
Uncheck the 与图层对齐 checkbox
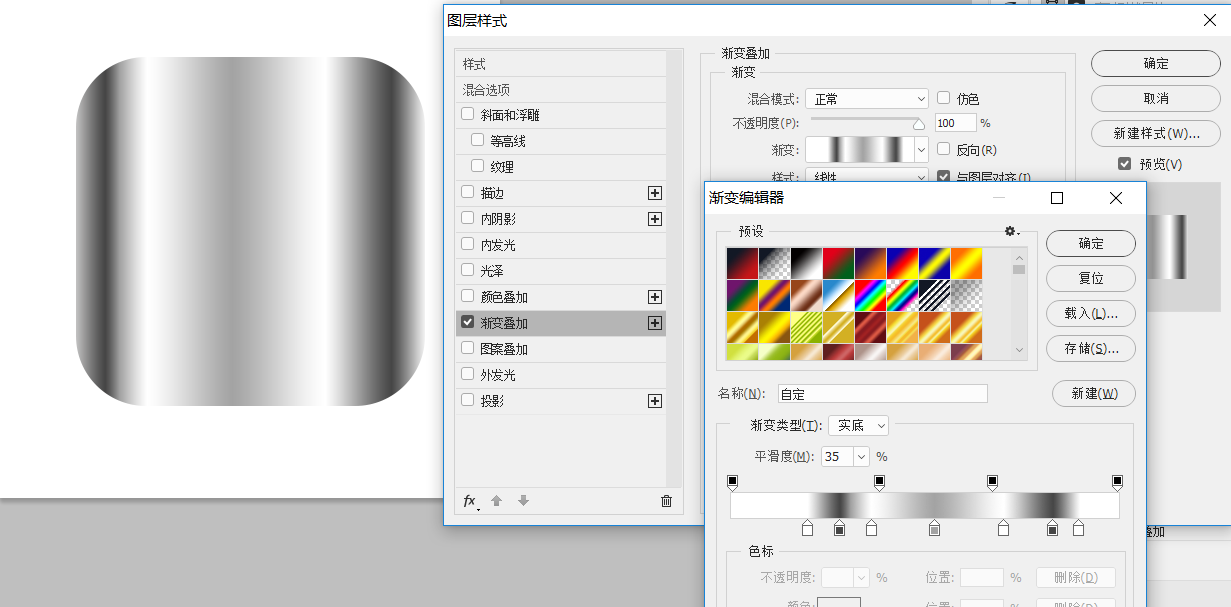[943, 176]
